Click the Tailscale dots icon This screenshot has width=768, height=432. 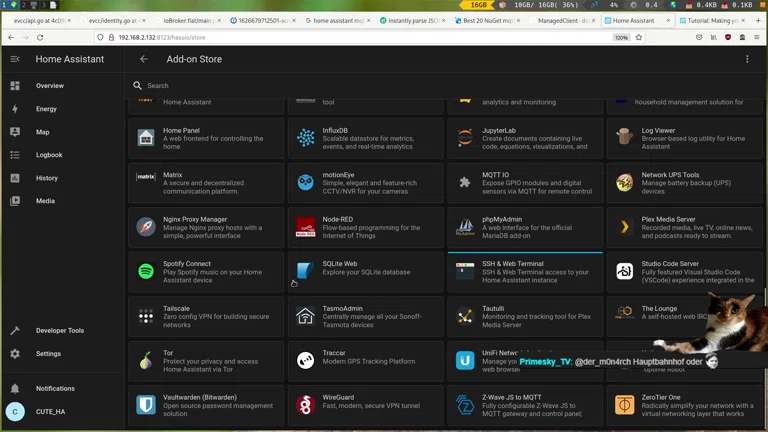(x=146, y=316)
